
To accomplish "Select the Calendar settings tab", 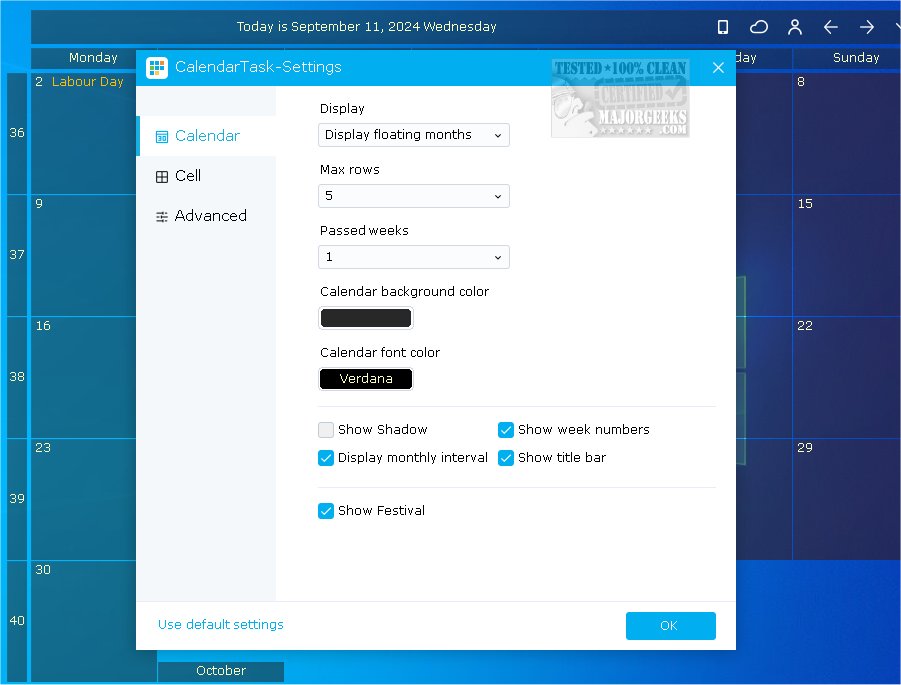I will tap(206, 136).
